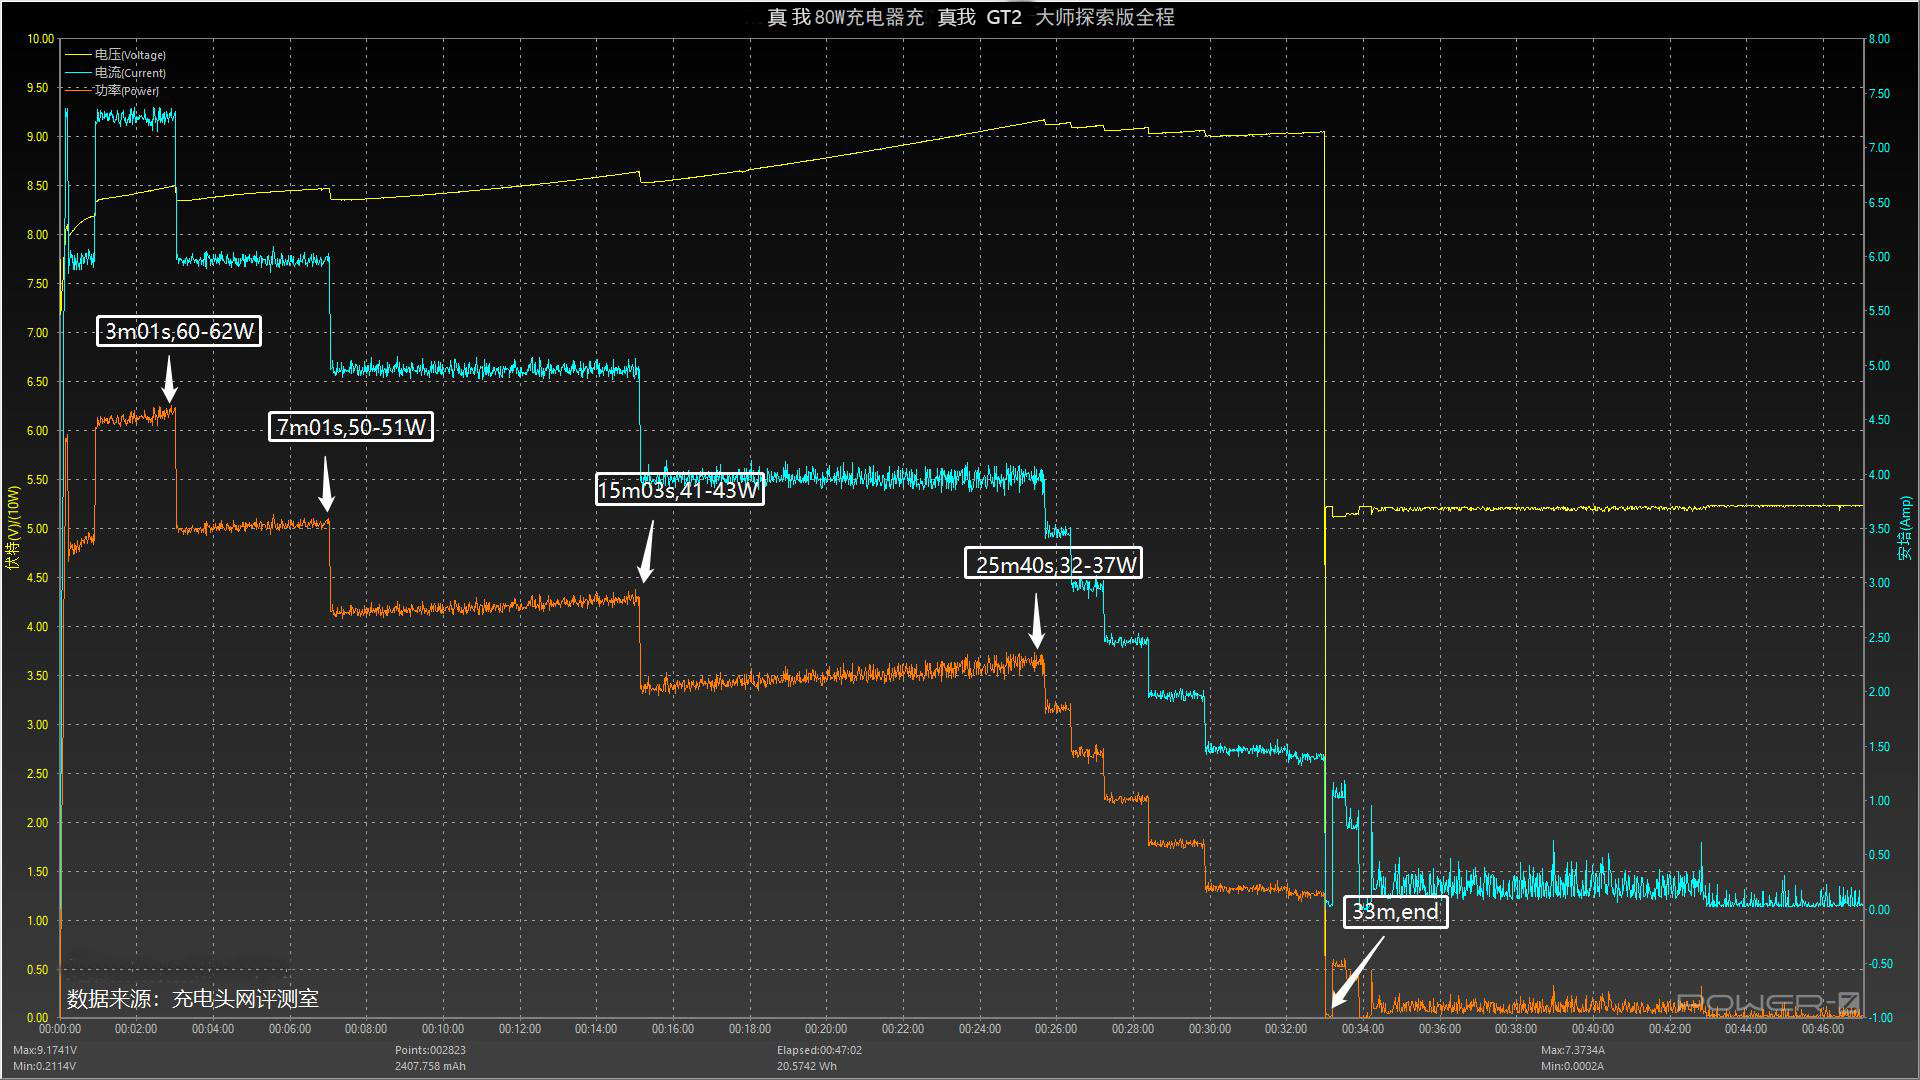Click the 00:34:00 time axis label
Image resolution: width=1920 pixels, height=1080 pixels.
click(x=1363, y=1029)
